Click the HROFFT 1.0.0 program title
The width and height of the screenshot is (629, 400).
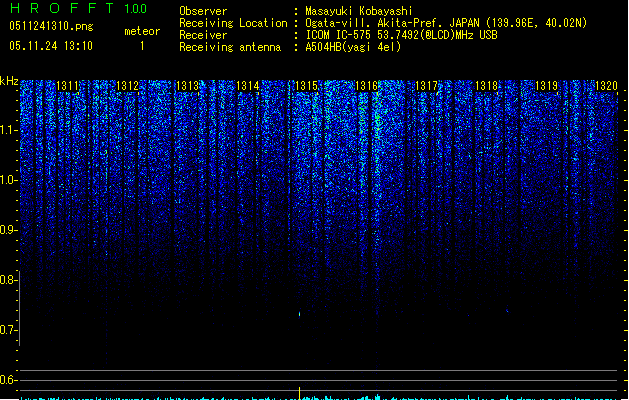click(x=79, y=8)
